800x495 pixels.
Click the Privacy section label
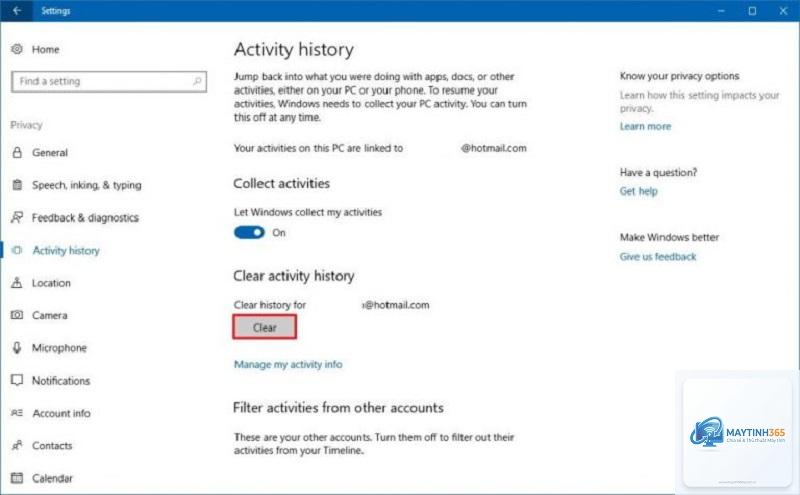26,125
